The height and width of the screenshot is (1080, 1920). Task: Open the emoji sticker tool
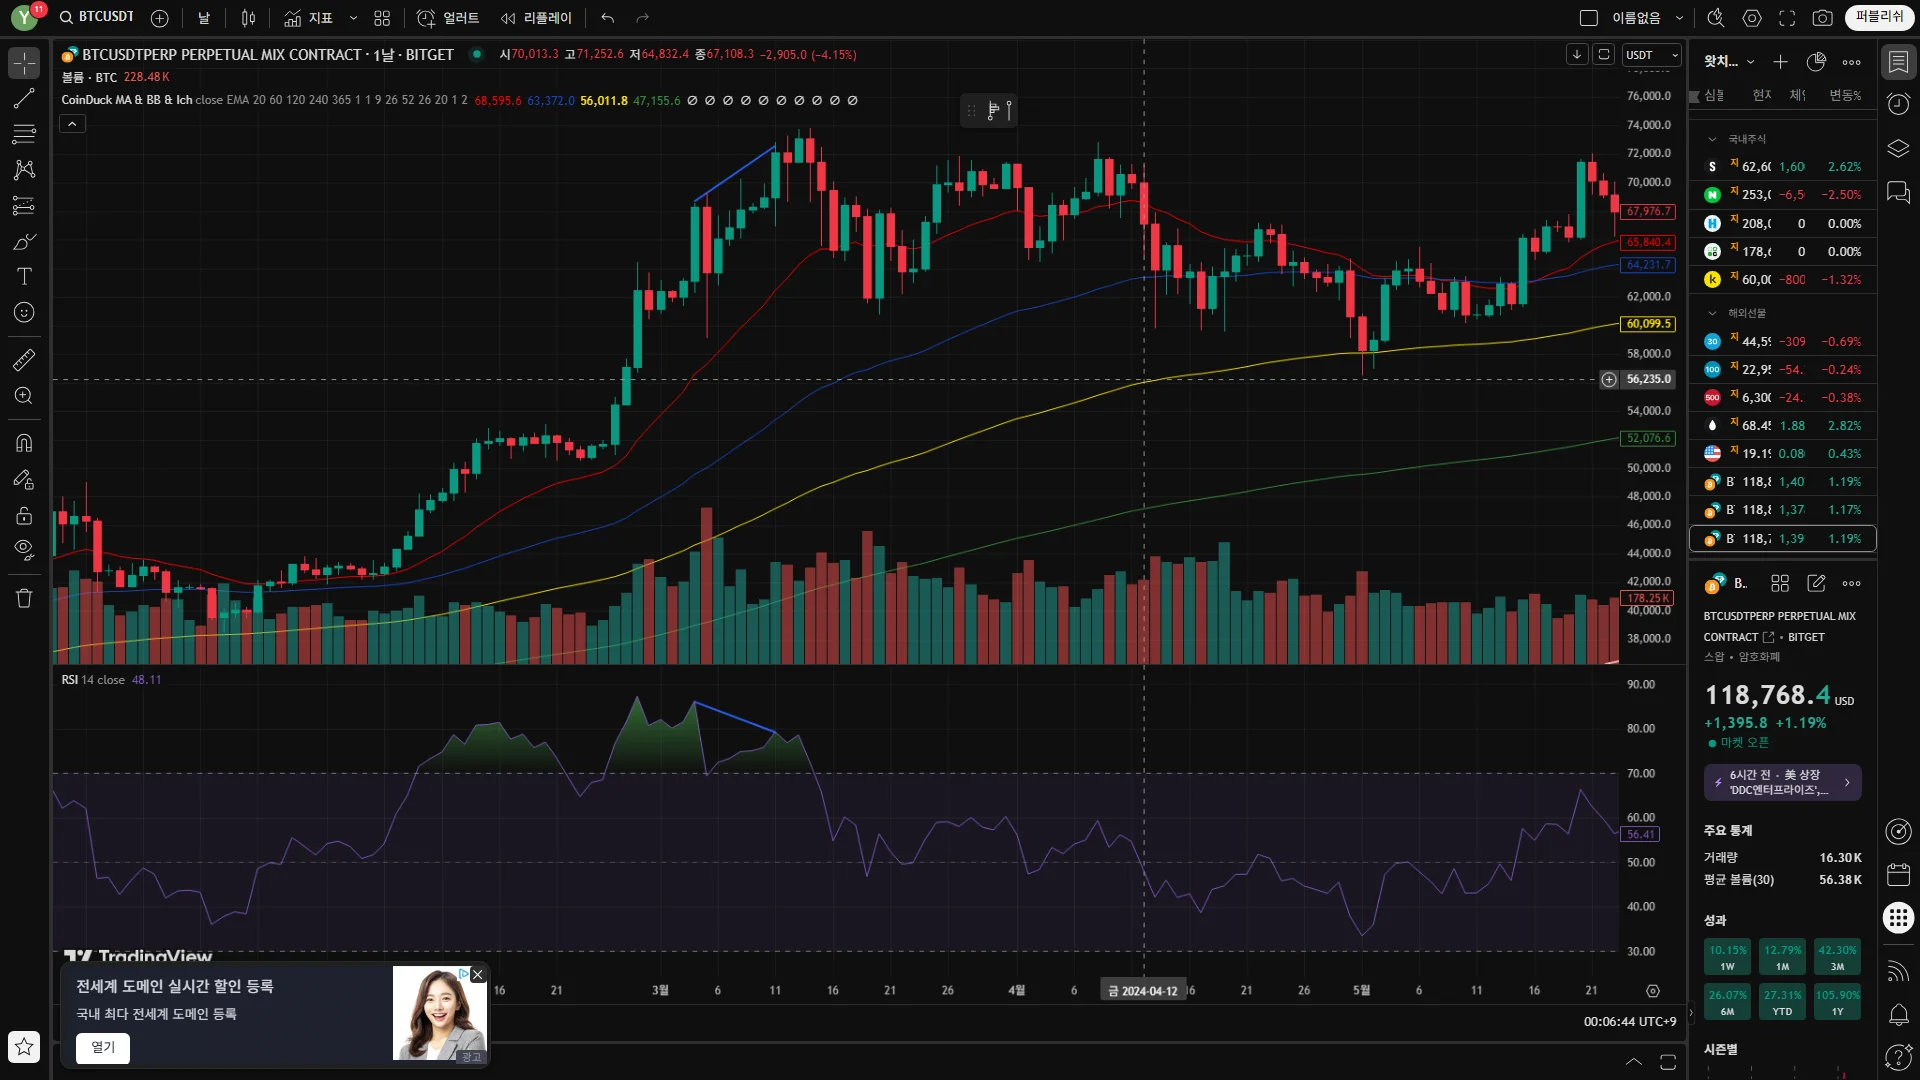(x=24, y=313)
